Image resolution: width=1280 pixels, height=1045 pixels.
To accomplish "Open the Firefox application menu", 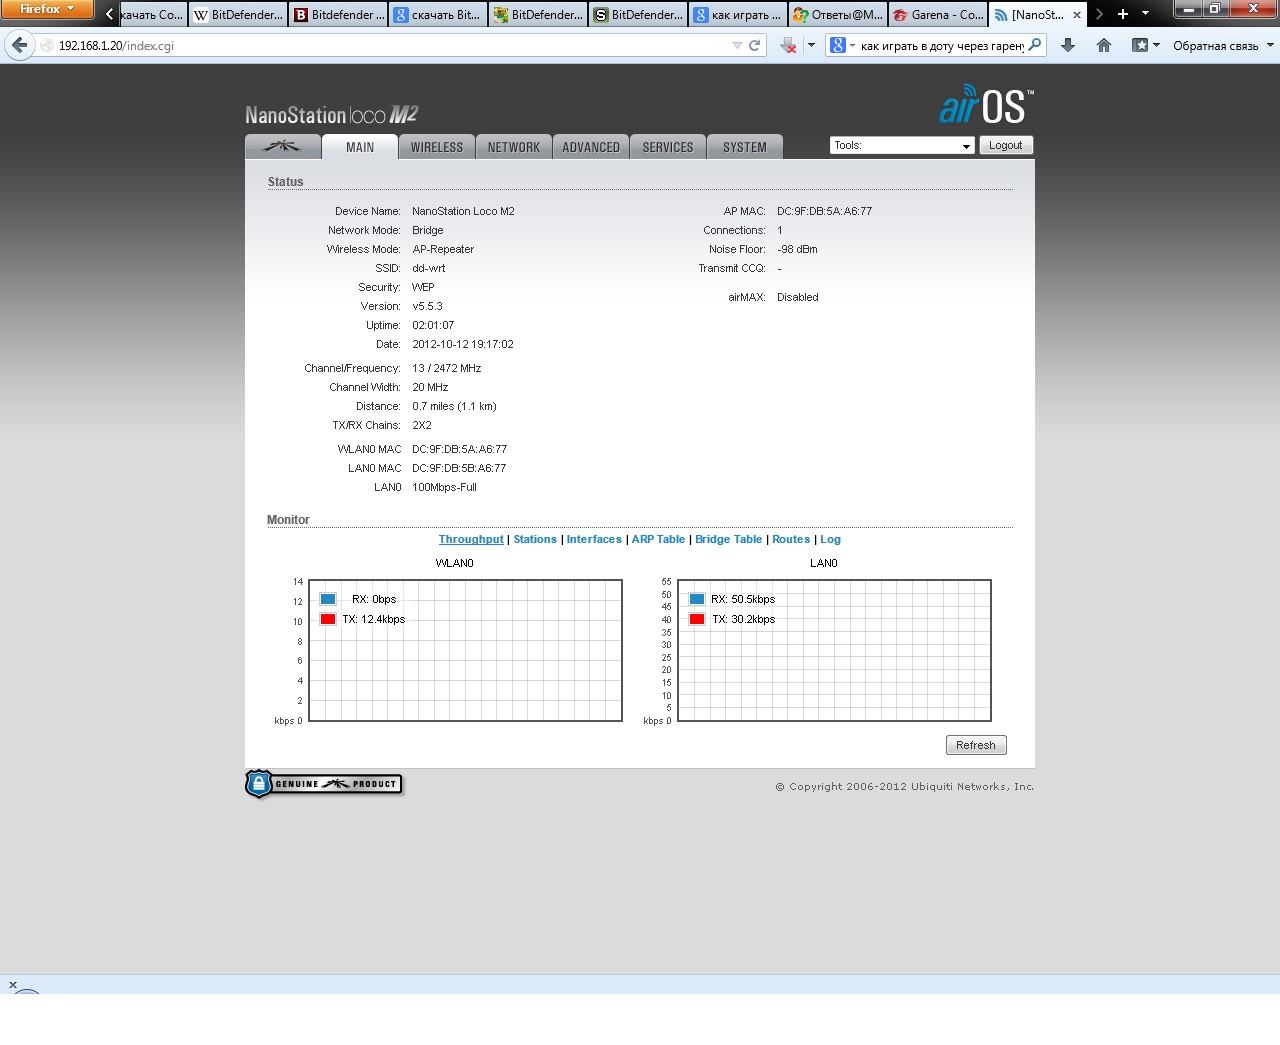I will 47,9.
